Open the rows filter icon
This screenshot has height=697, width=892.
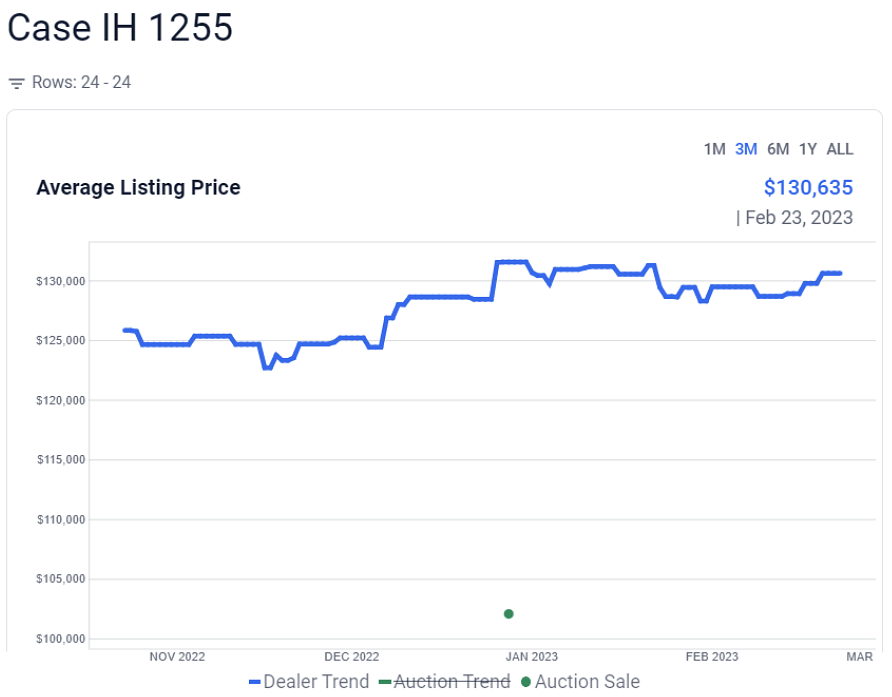pyautogui.click(x=16, y=83)
